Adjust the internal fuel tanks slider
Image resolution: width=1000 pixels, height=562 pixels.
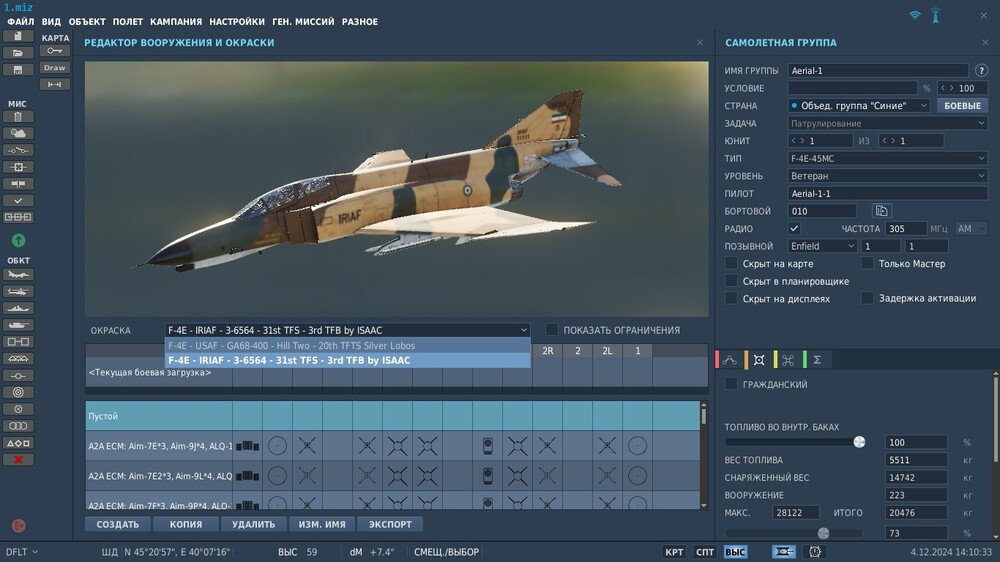pyautogui.click(x=795, y=442)
